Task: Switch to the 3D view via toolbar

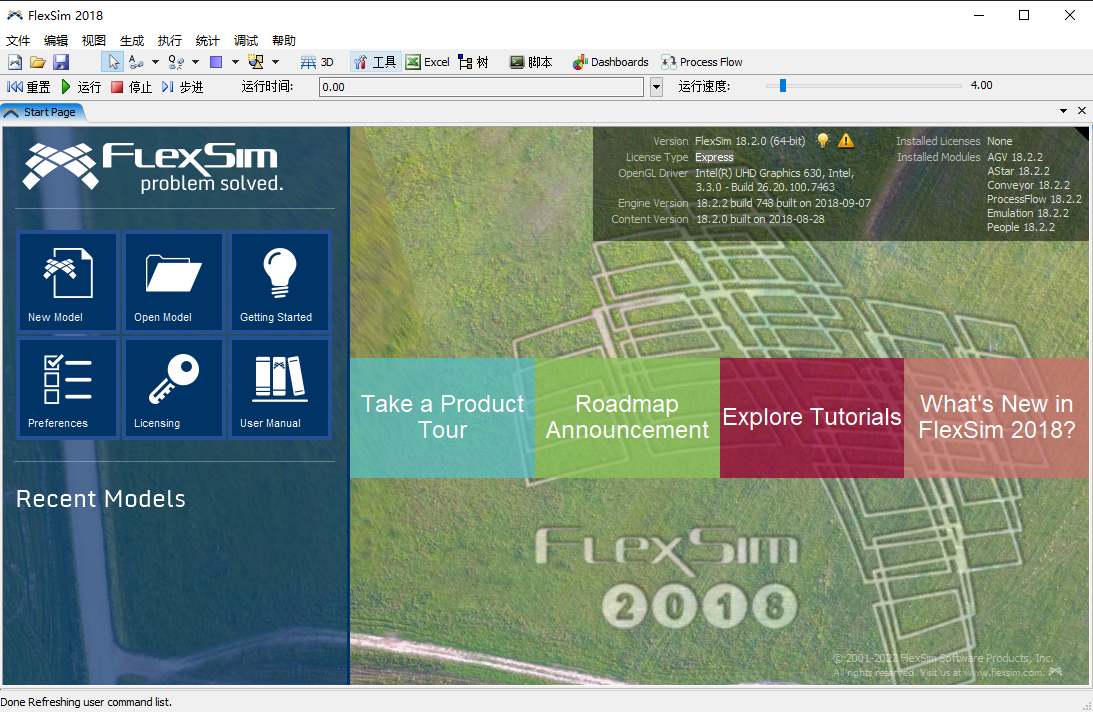Action: coord(315,61)
